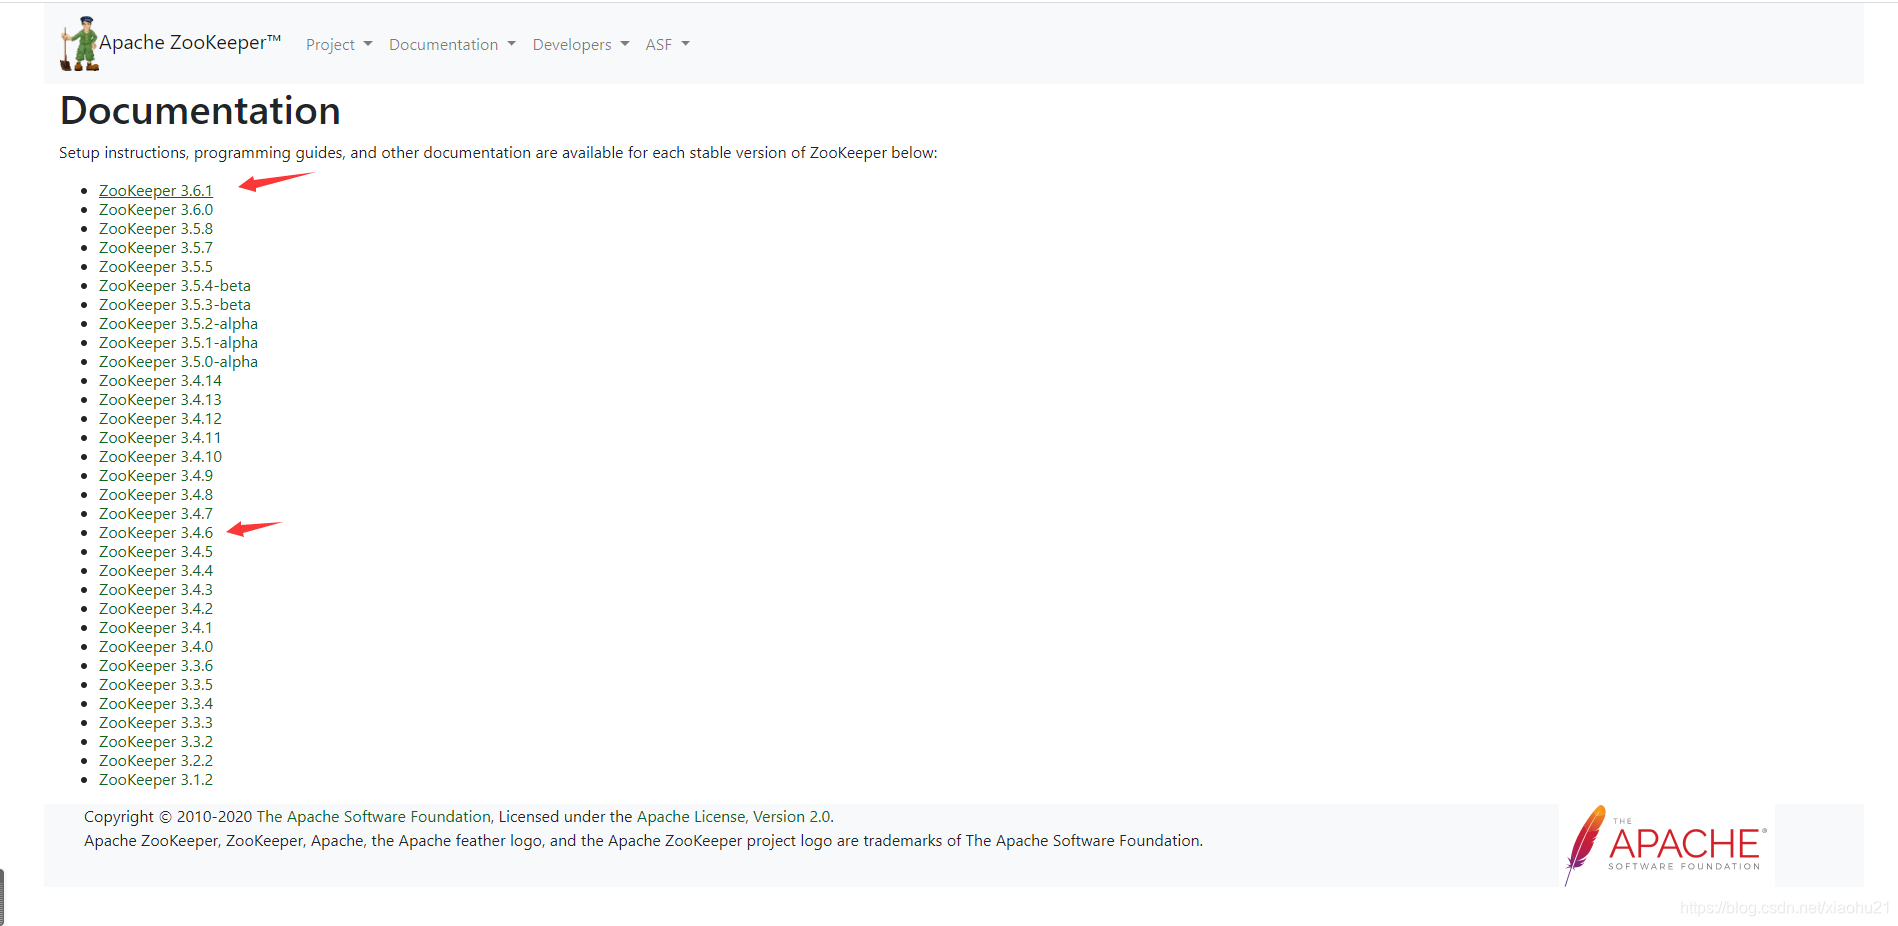Viewport: 1898px width, 926px height.
Task: Open ZooKeeper 3.5.3-beta documentation link
Action: [x=175, y=305]
